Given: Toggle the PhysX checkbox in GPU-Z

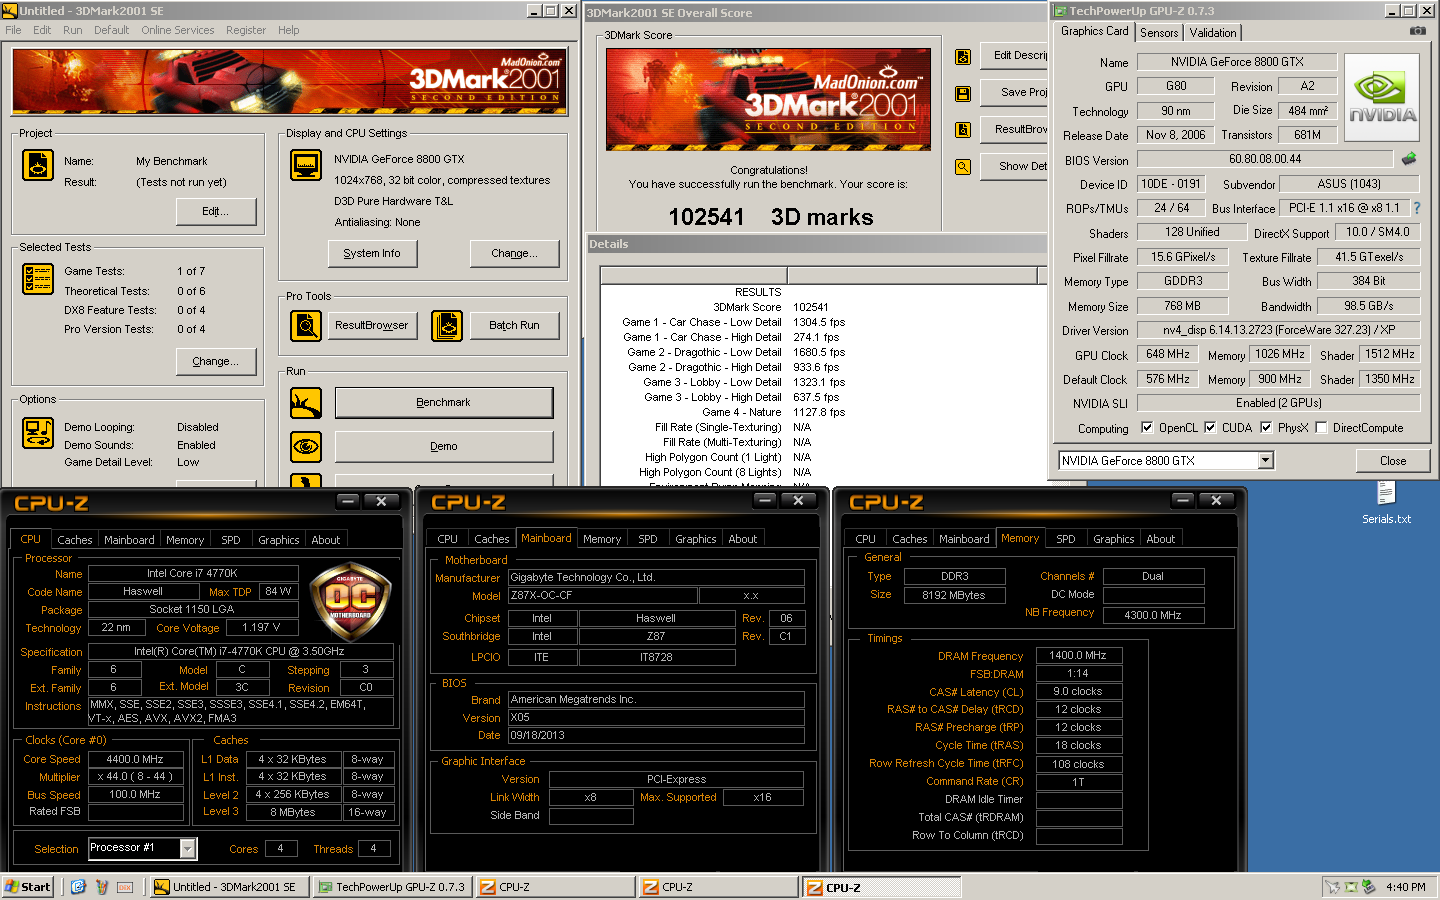Looking at the screenshot, I should [x=1266, y=427].
